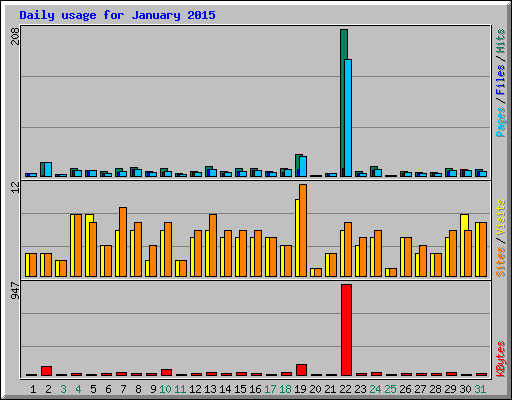Viewport: 512px width, 400px height.
Task: Click green day label '17'
Action: click(270, 389)
